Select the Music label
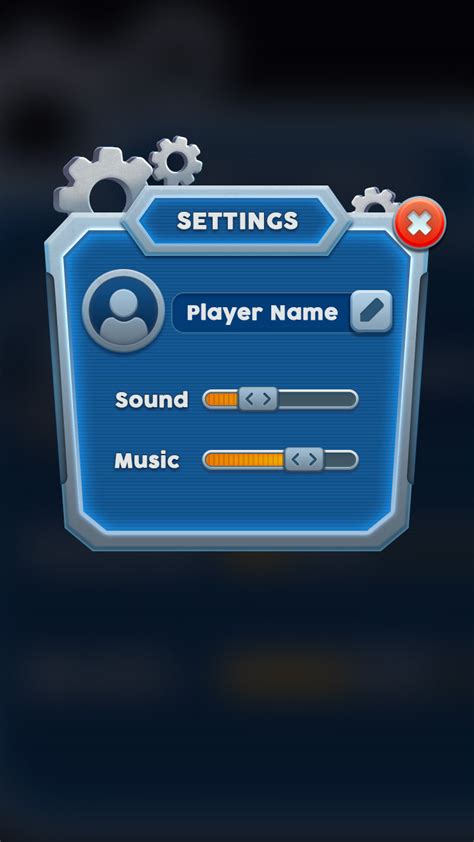The height and width of the screenshot is (842, 474). (147, 460)
